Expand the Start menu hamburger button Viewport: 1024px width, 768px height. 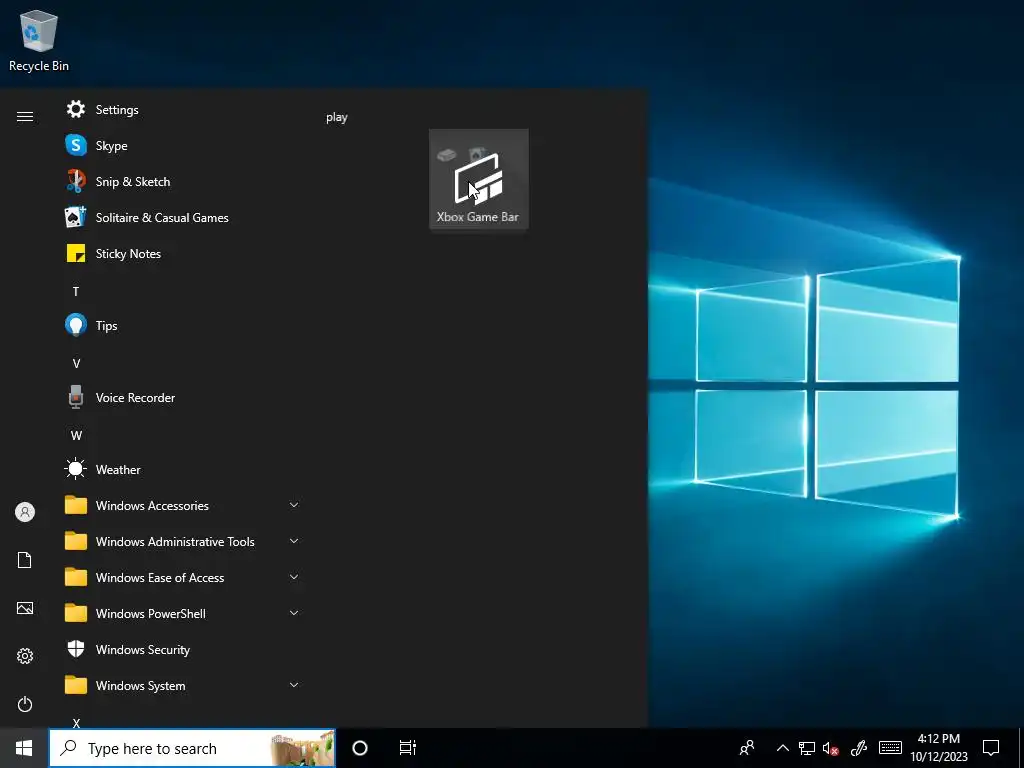pyautogui.click(x=25, y=117)
